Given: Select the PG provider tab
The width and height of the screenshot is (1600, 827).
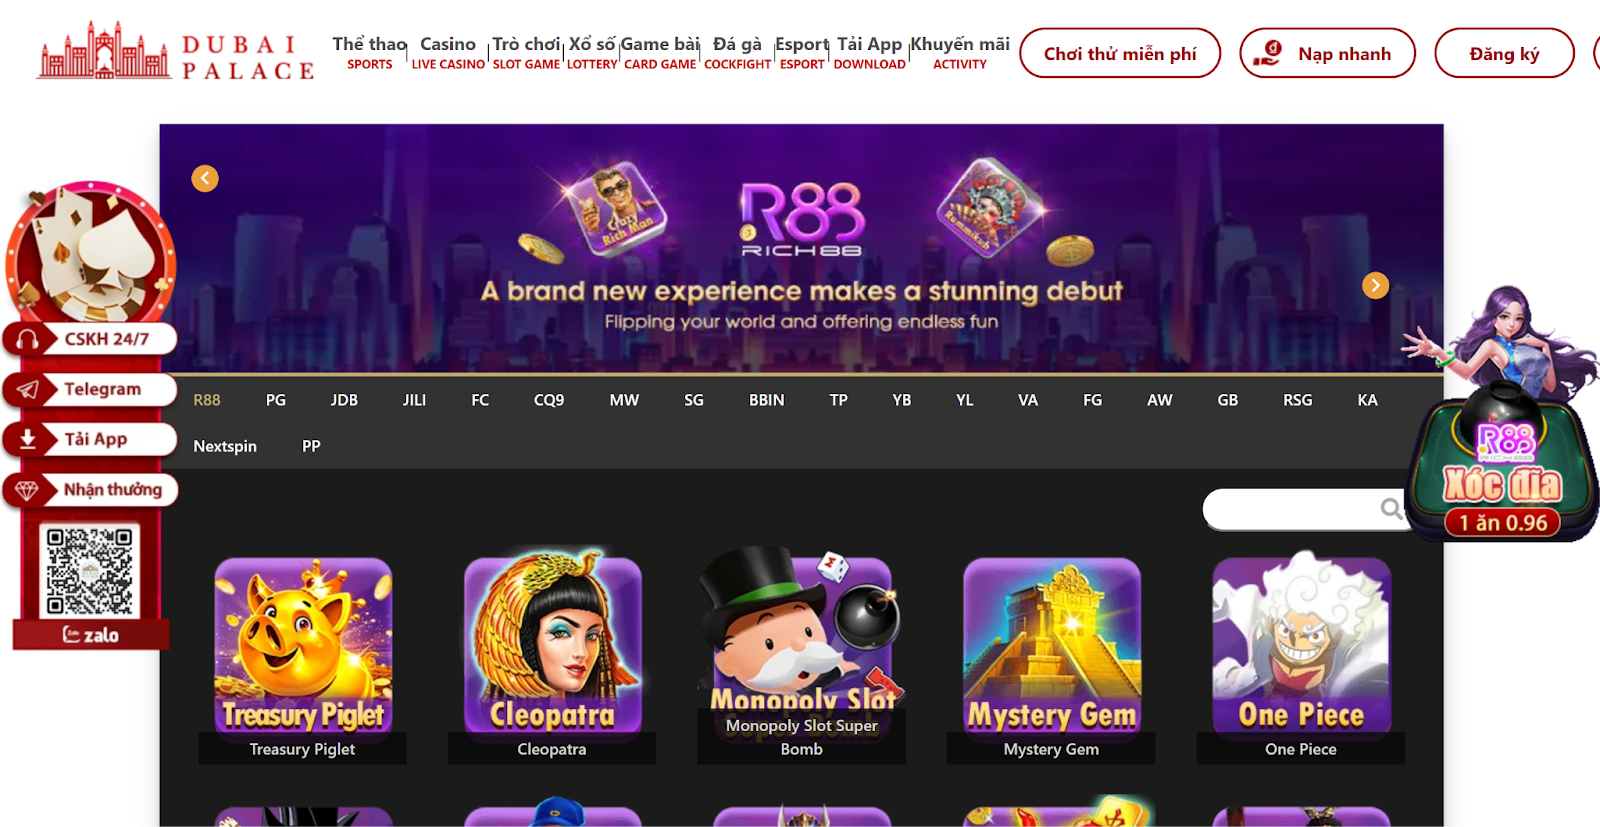Looking at the screenshot, I should [x=276, y=400].
